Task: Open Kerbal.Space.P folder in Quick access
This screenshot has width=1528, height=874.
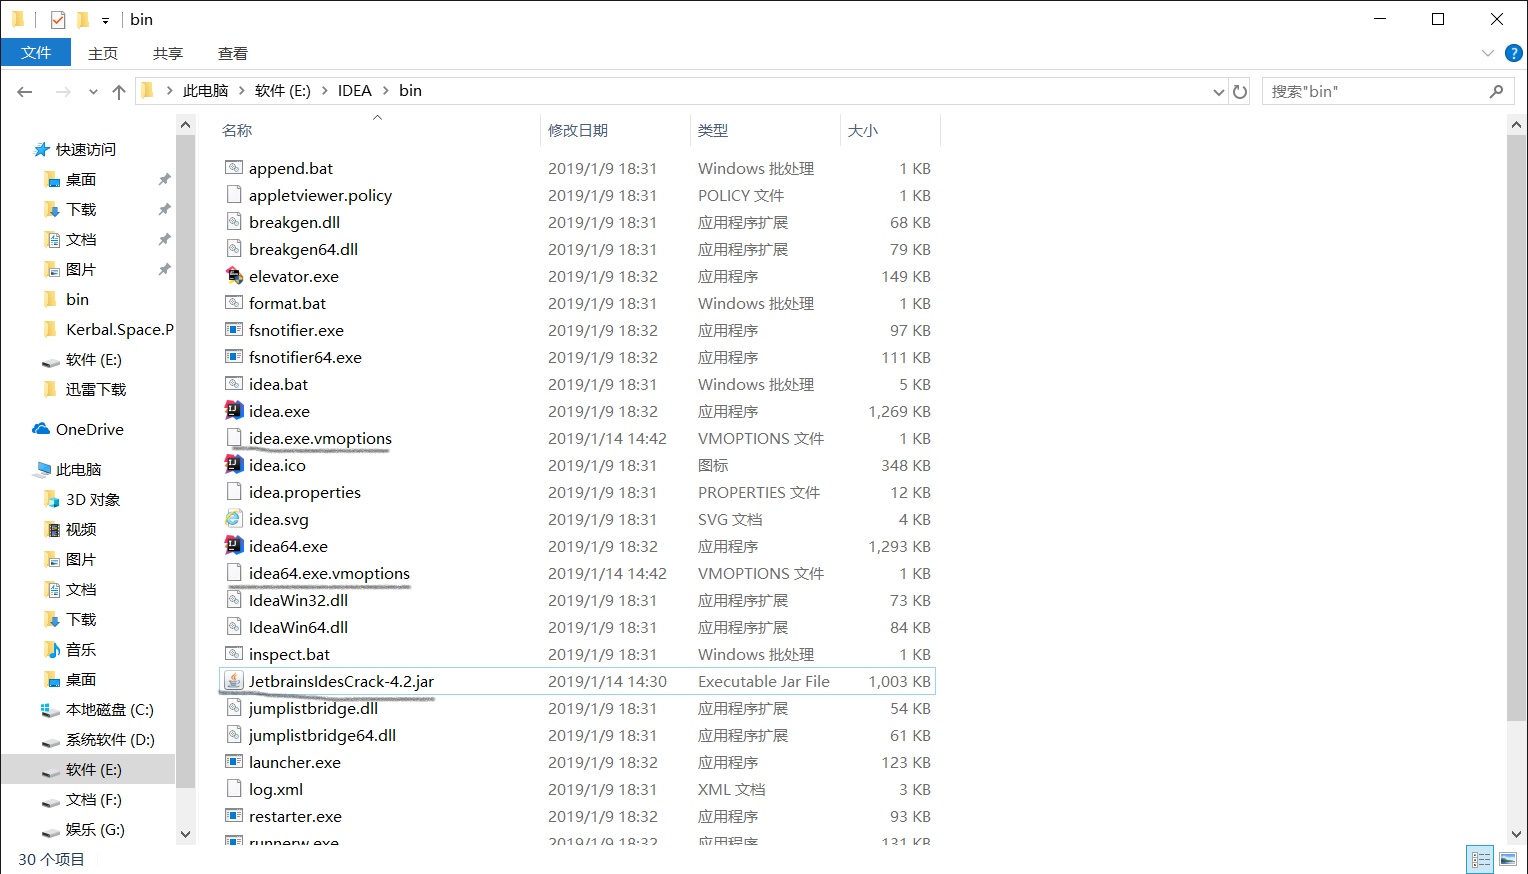Action: 120,329
